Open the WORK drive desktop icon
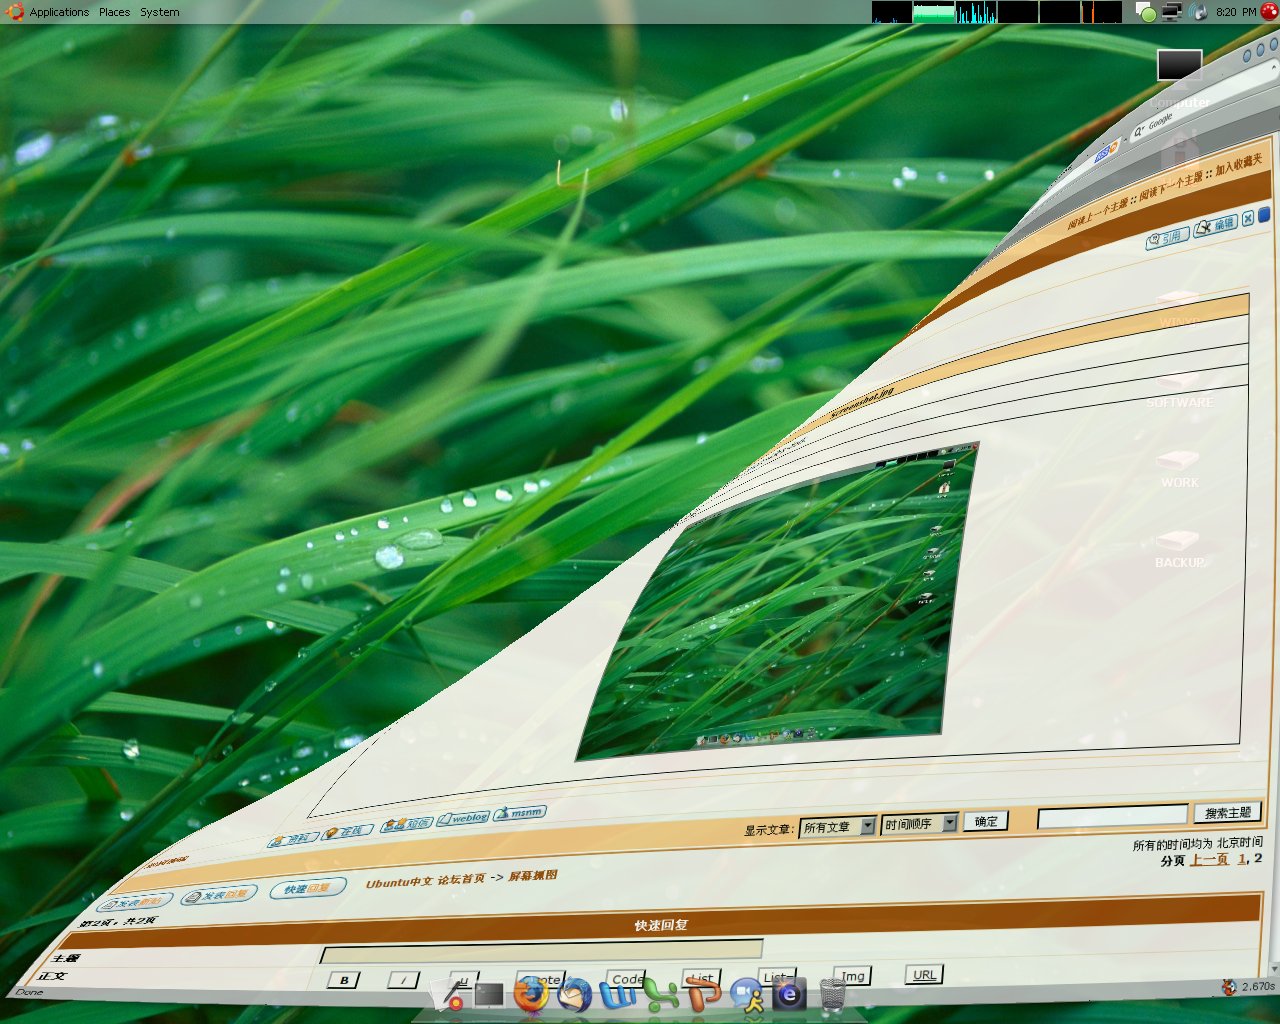 click(1180, 468)
